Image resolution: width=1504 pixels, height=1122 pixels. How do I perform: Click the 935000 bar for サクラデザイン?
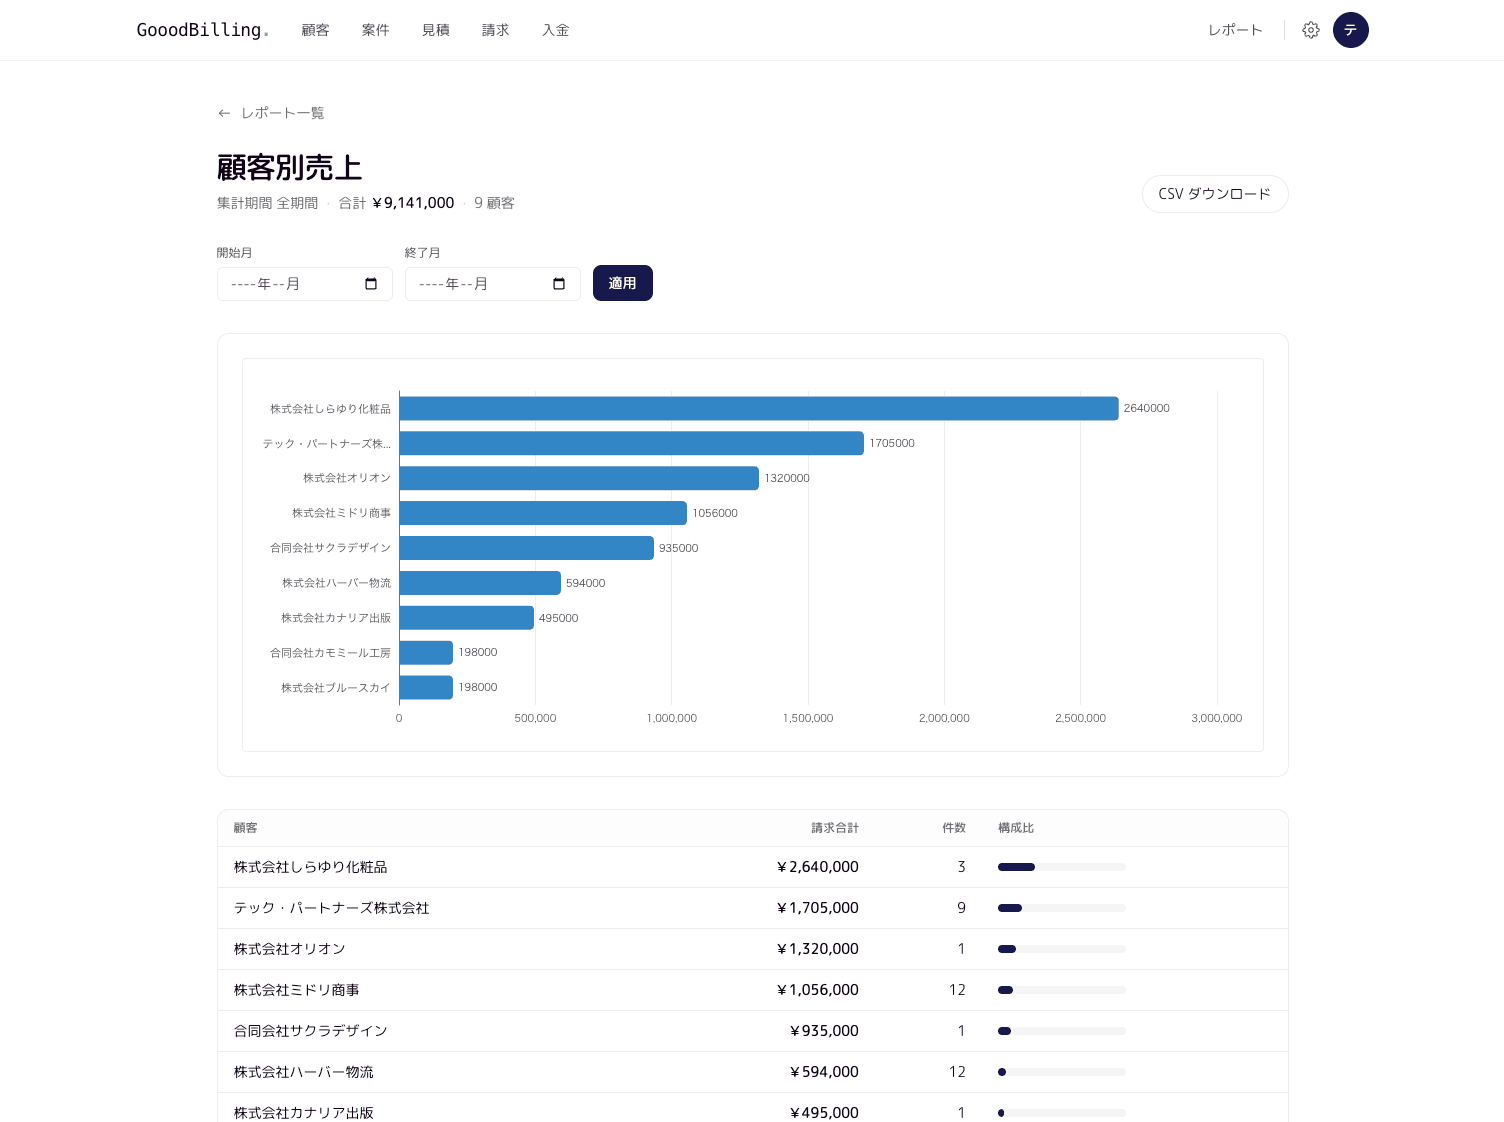[x=526, y=548]
